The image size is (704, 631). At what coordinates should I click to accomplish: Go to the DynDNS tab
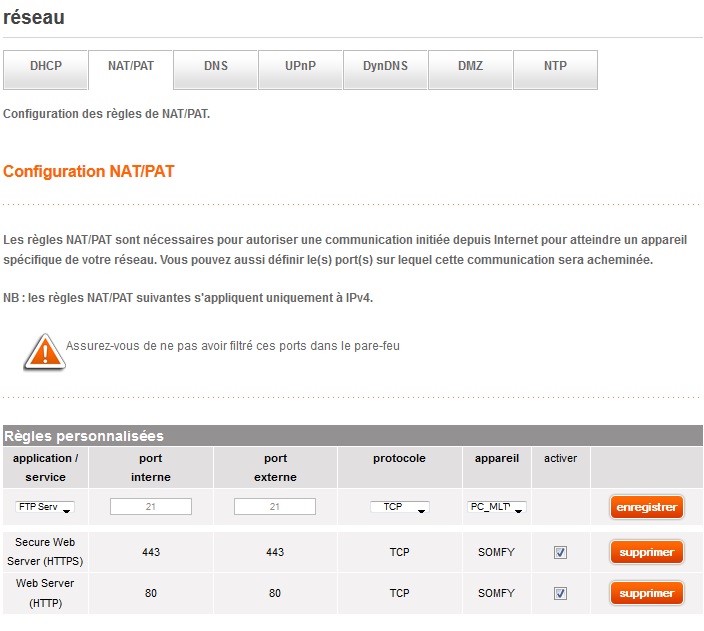pyautogui.click(x=385, y=67)
